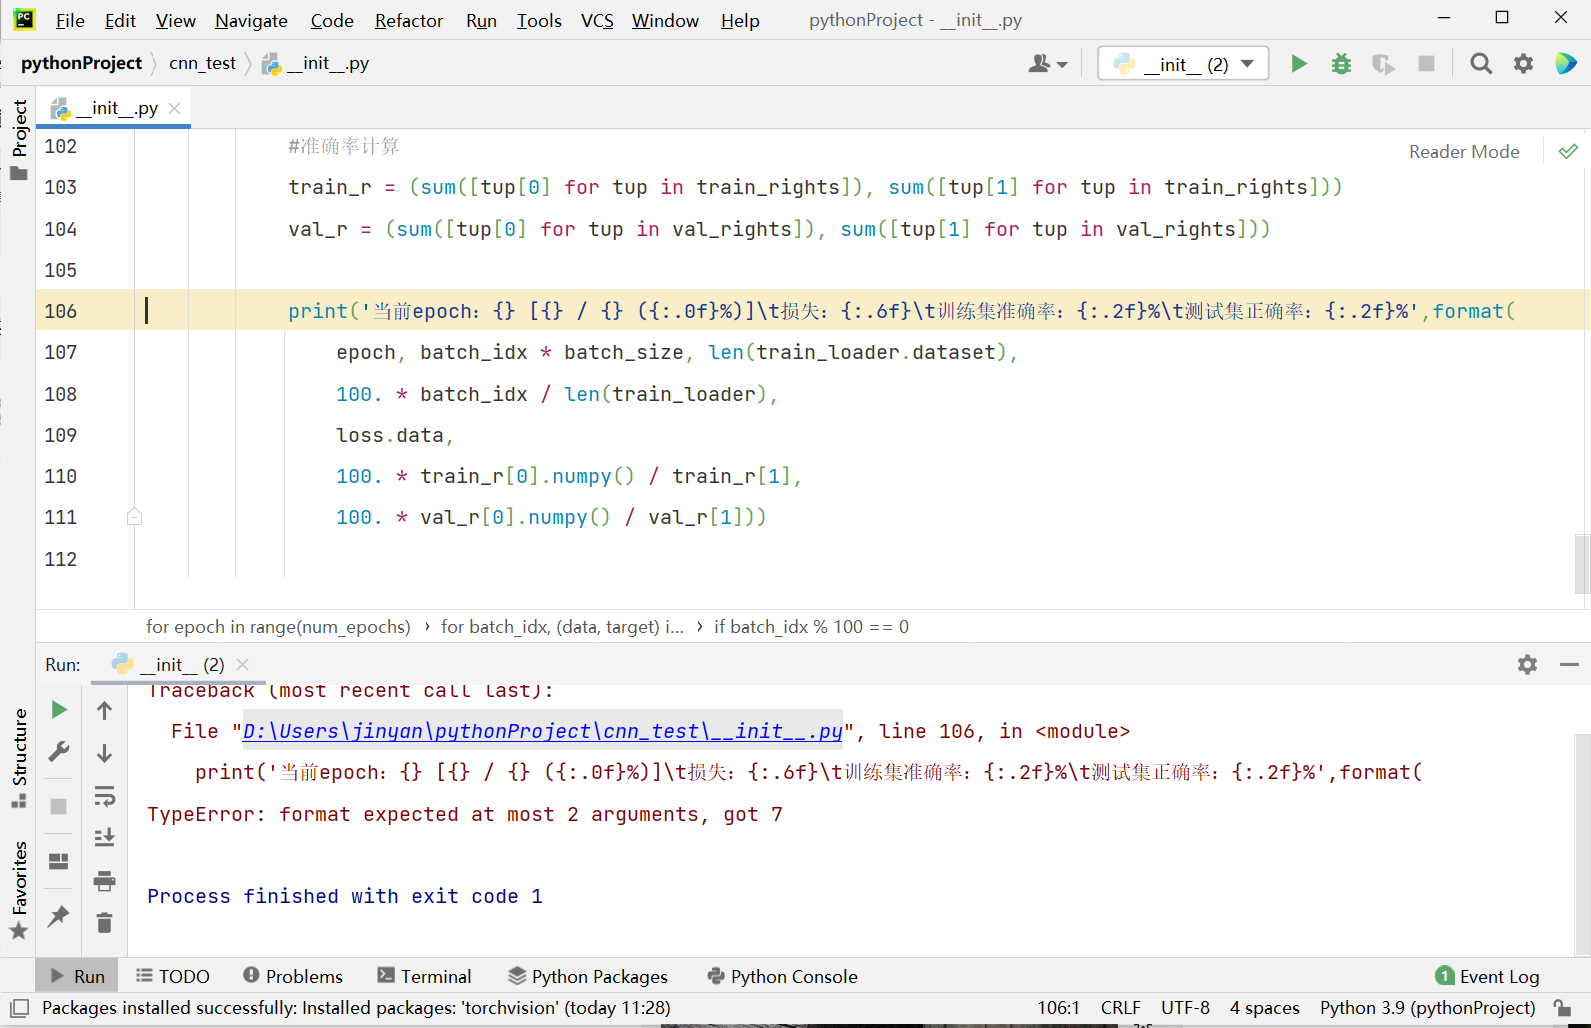Open the File menu
This screenshot has width=1591, height=1028.
[x=70, y=20]
